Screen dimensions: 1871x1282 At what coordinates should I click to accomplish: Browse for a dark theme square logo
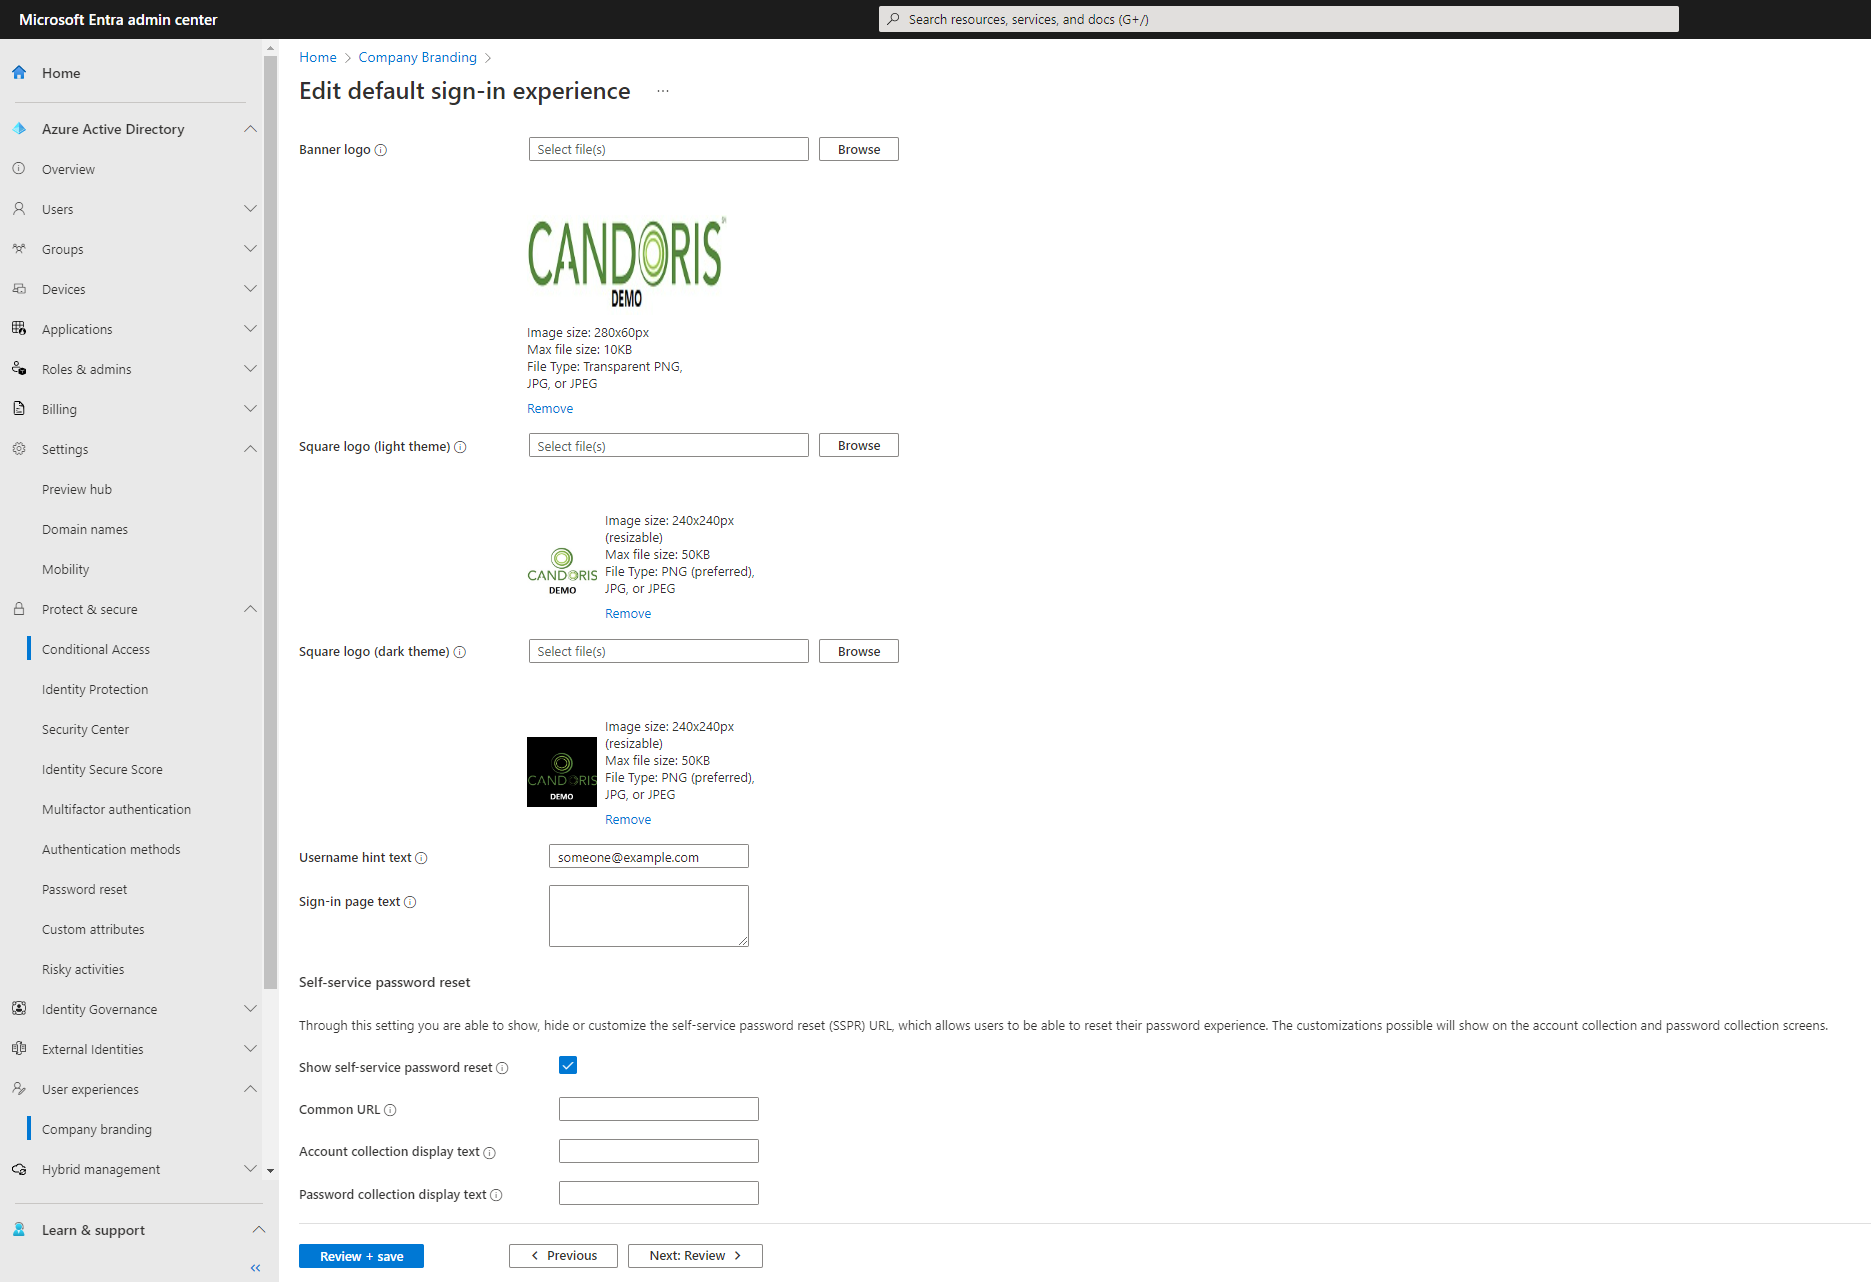[858, 651]
